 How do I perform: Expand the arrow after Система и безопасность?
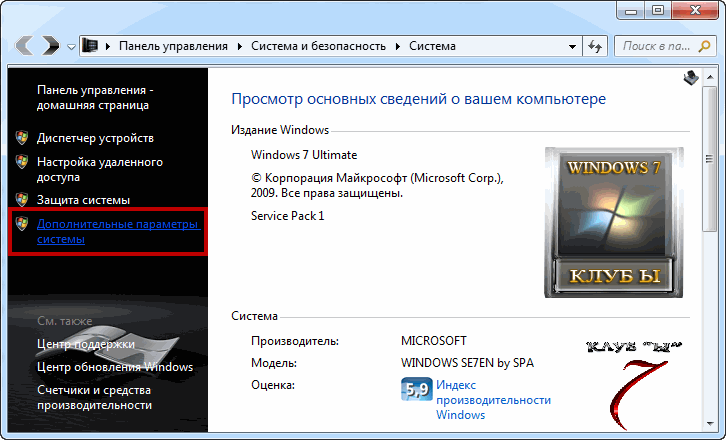pyautogui.click(x=399, y=47)
